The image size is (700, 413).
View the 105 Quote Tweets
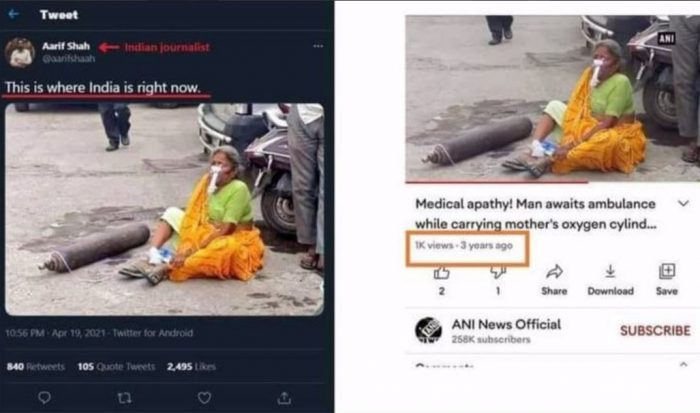116,367
